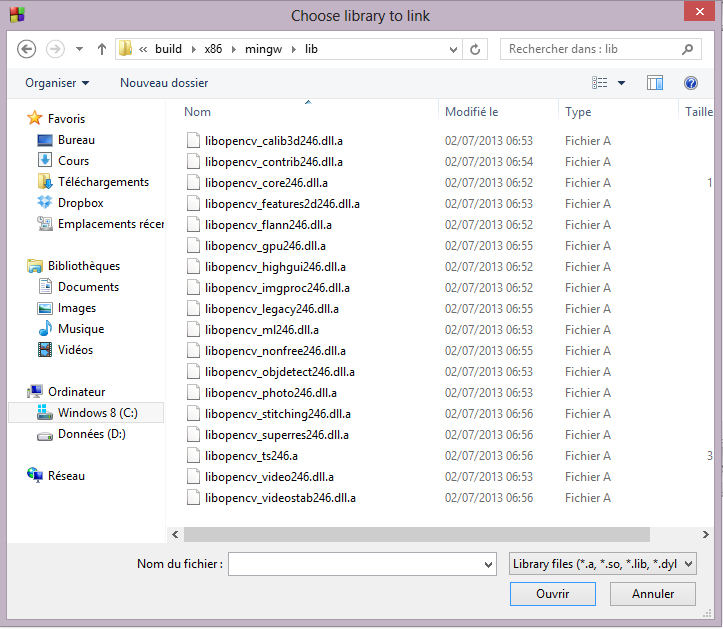This screenshot has width=723, height=629.
Task: Open help with the question mark icon
Action: point(690,83)
